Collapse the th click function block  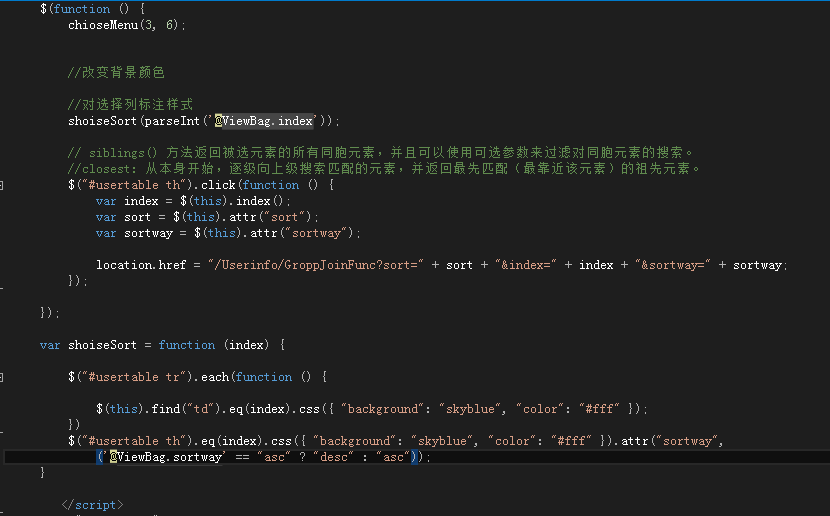pos(3,185)
